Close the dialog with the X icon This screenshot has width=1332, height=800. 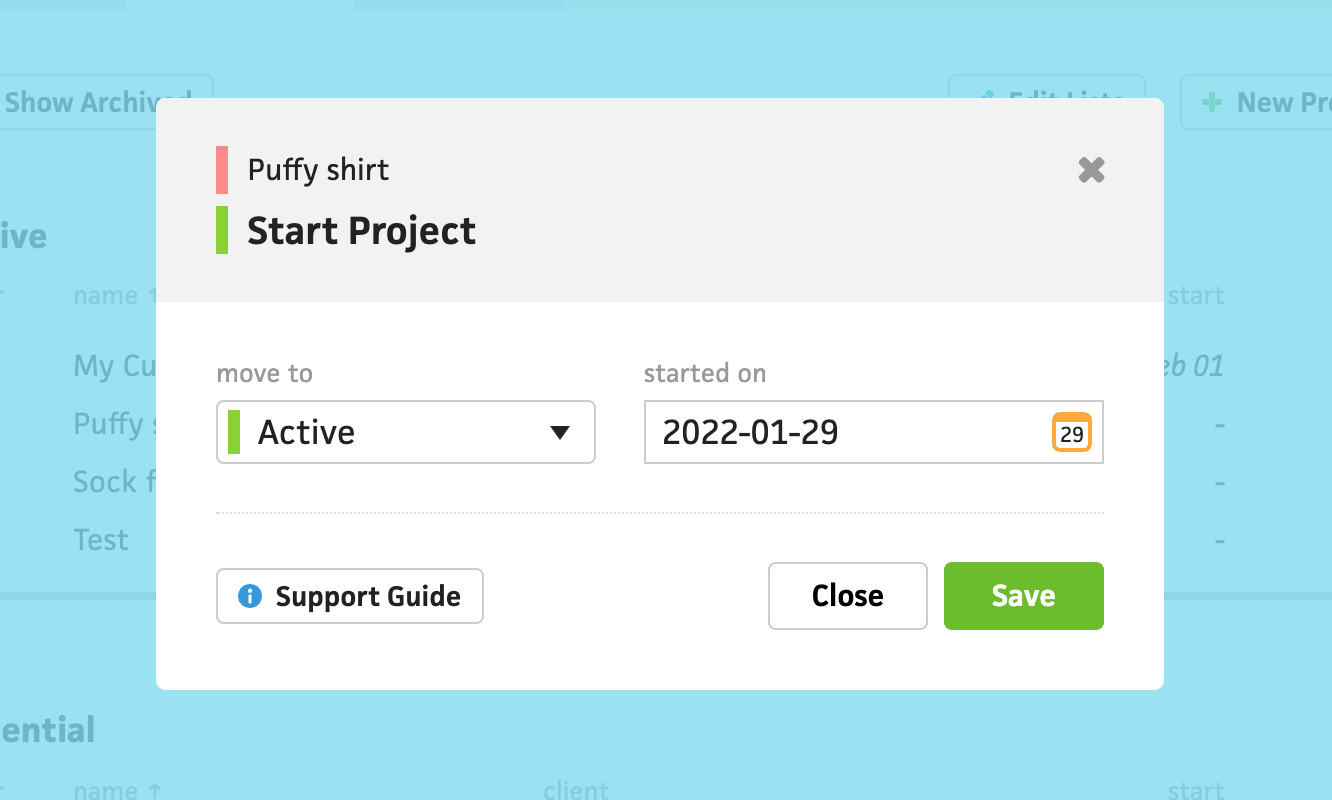click(x=1091, y=170)
